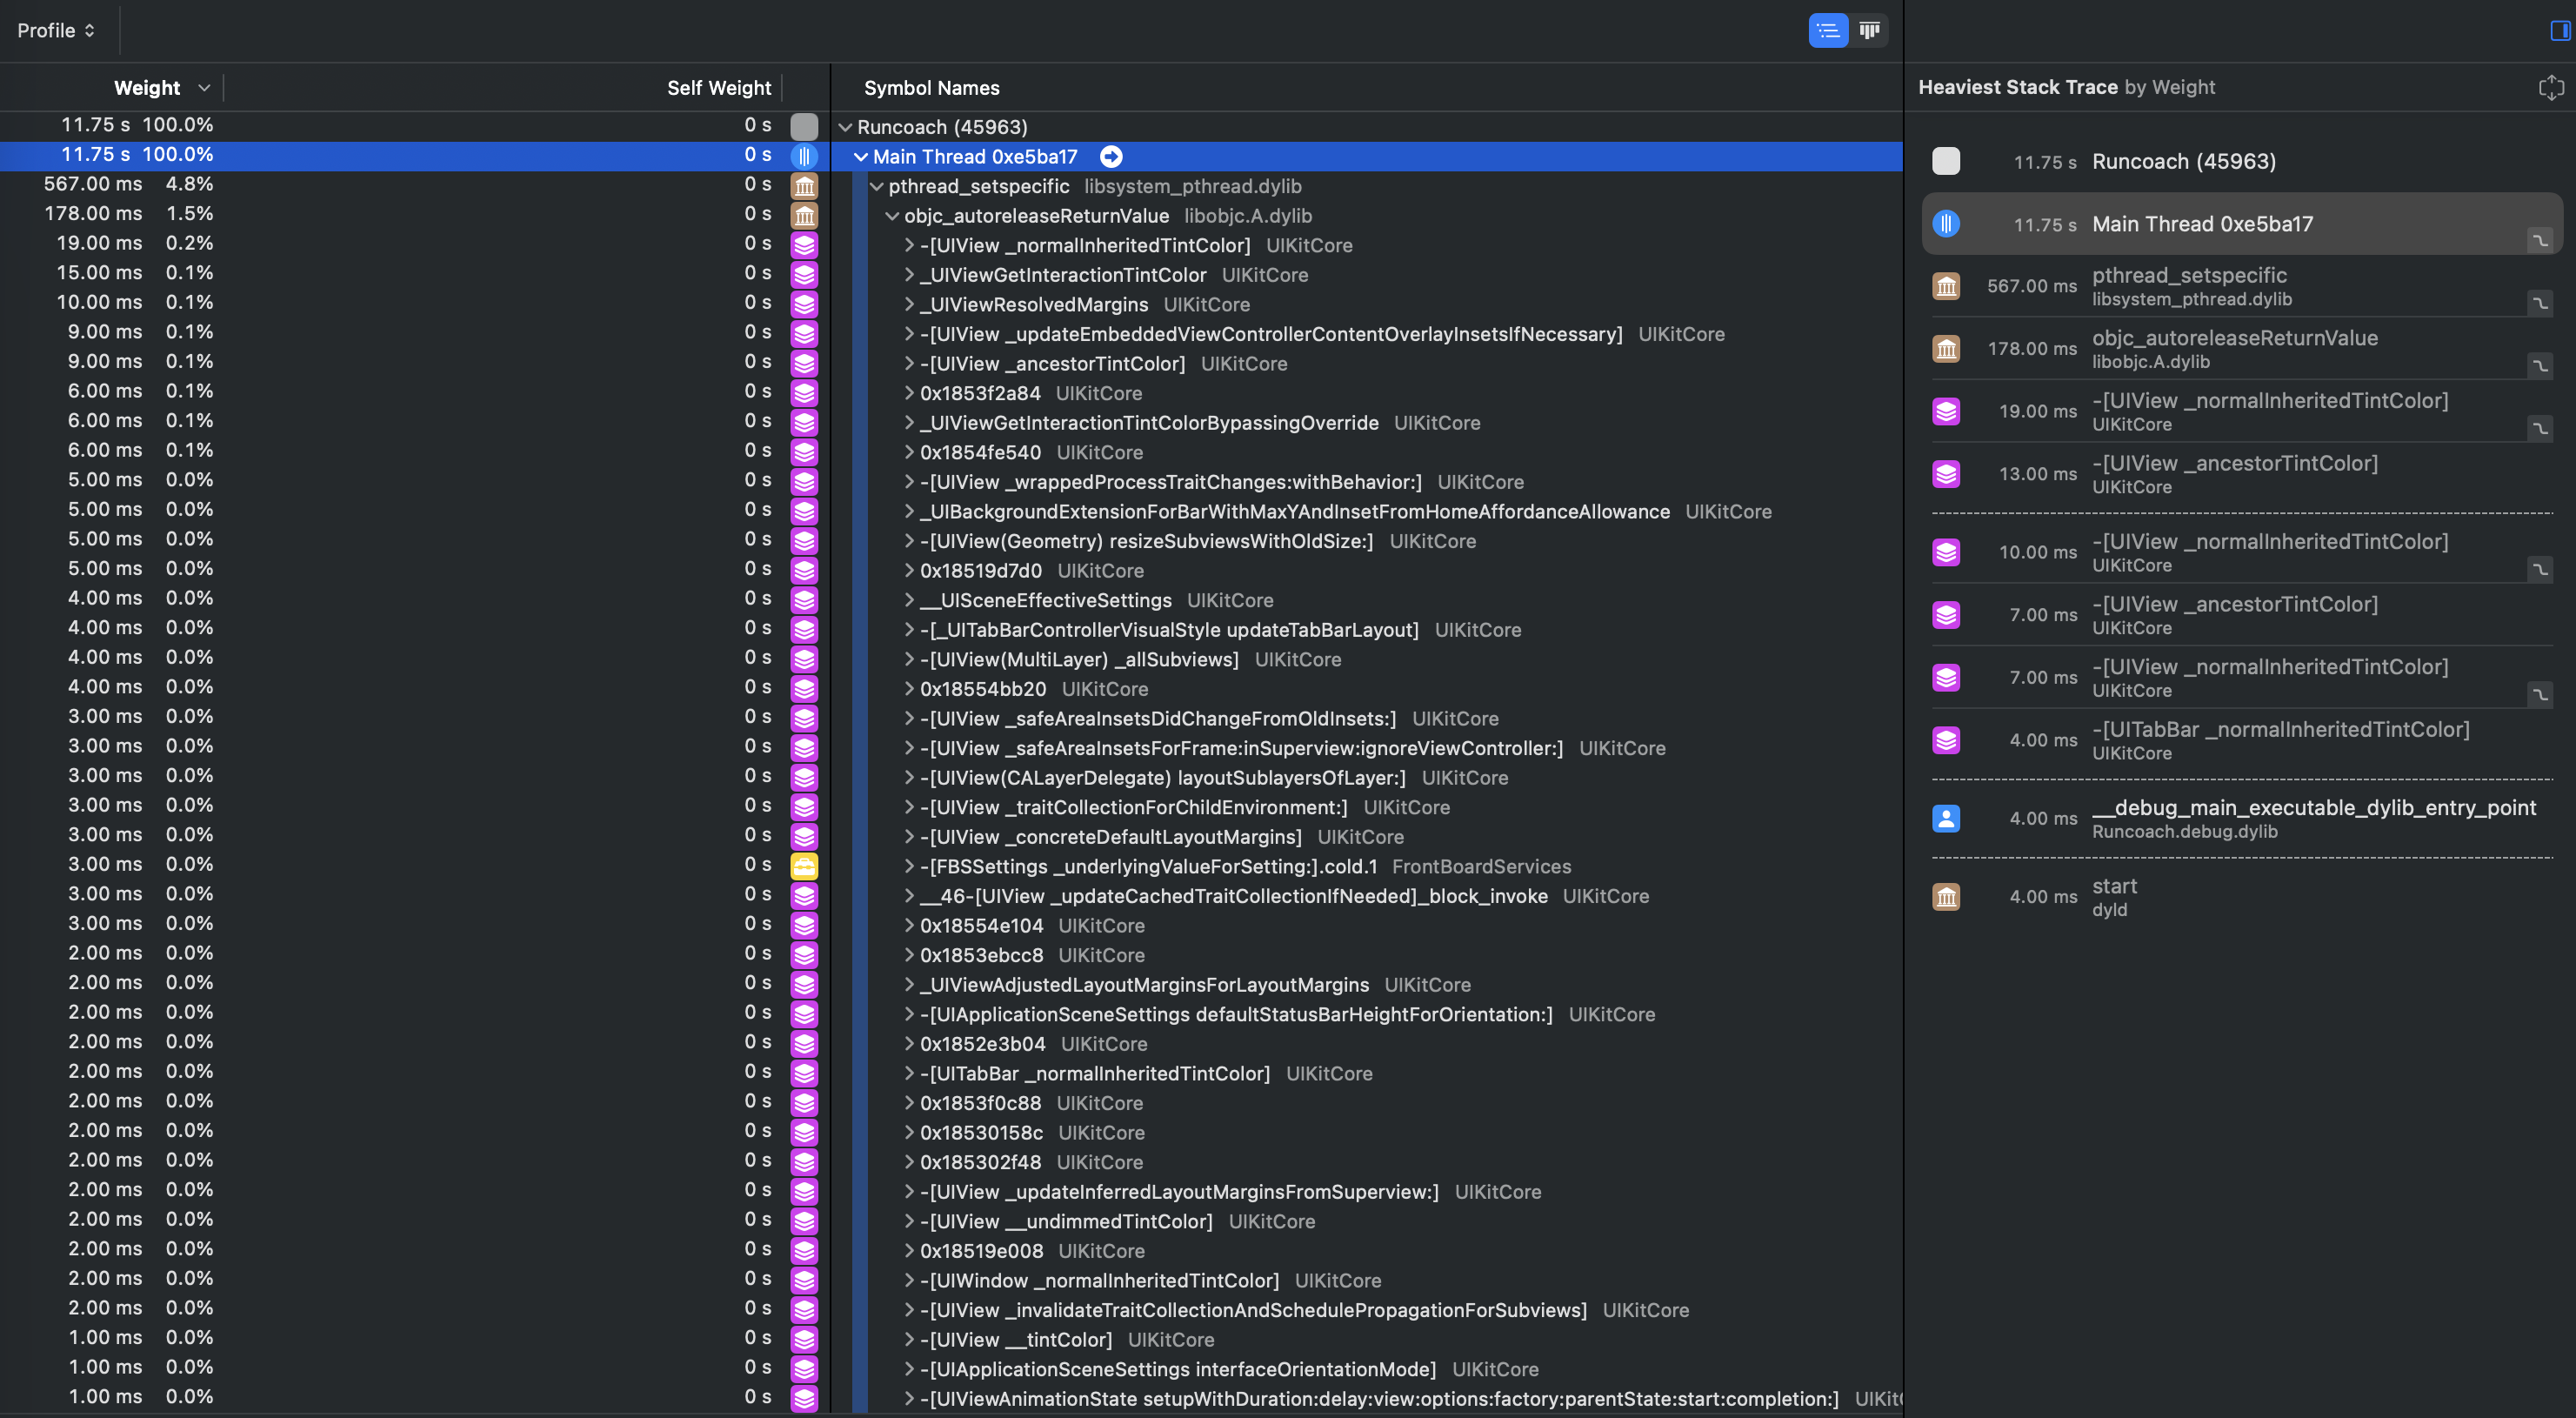The width and height of the screenshot is (2576, 1418).
Task: Toggle the right inspector sidebar
Action: pyautogui.click(x=2559, y=30)
